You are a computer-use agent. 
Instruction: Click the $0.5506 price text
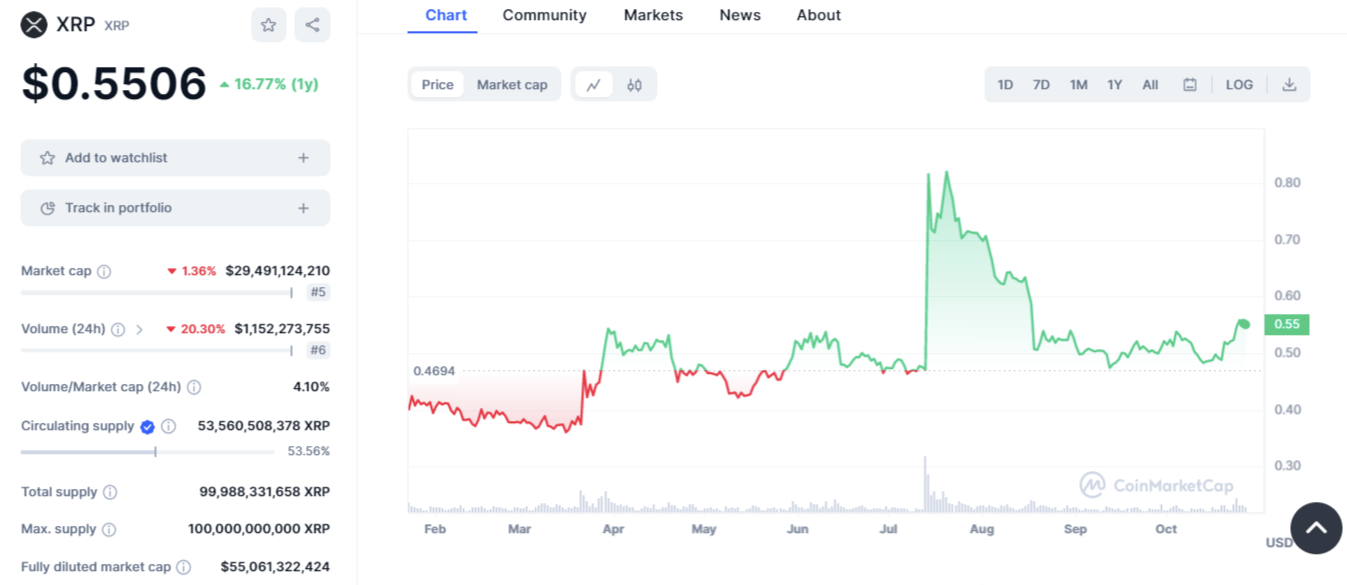[x=114, y=84]
